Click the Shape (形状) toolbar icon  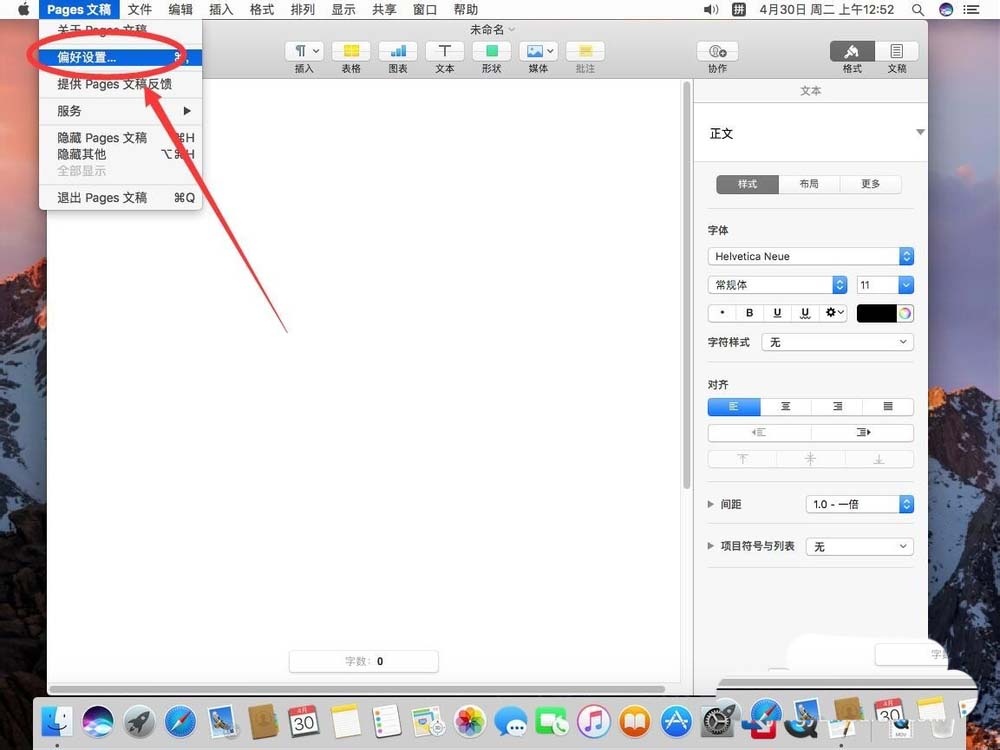(x=491, y=51)
